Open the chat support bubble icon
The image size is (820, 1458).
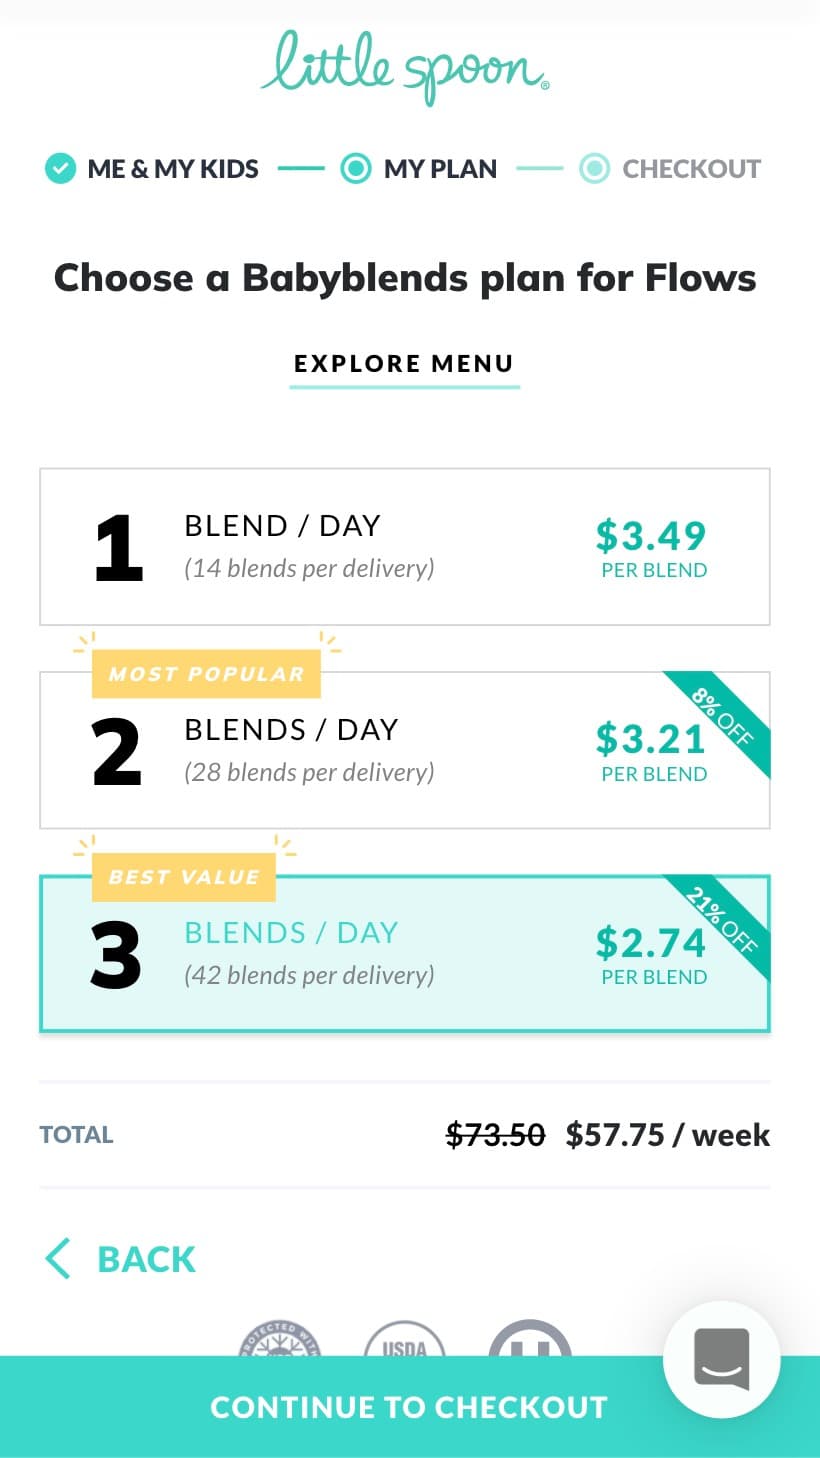[721, 1359]
